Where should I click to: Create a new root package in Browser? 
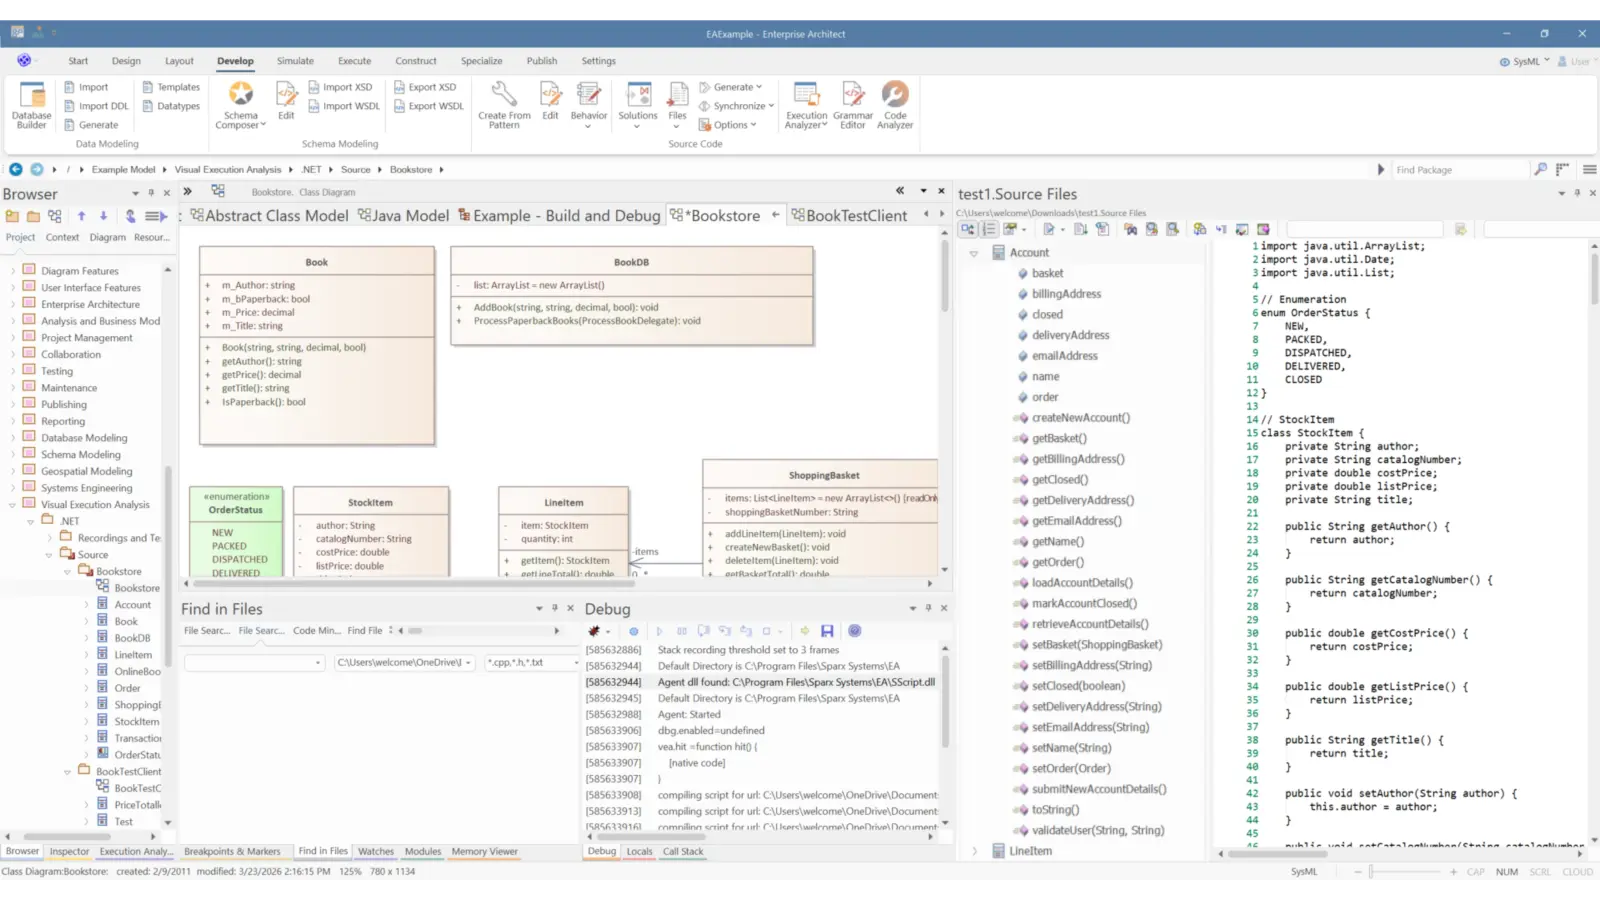coord(12,216)
